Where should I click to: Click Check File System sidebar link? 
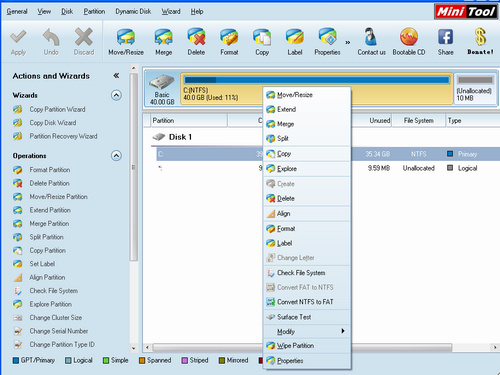click(x=54, y=291)
